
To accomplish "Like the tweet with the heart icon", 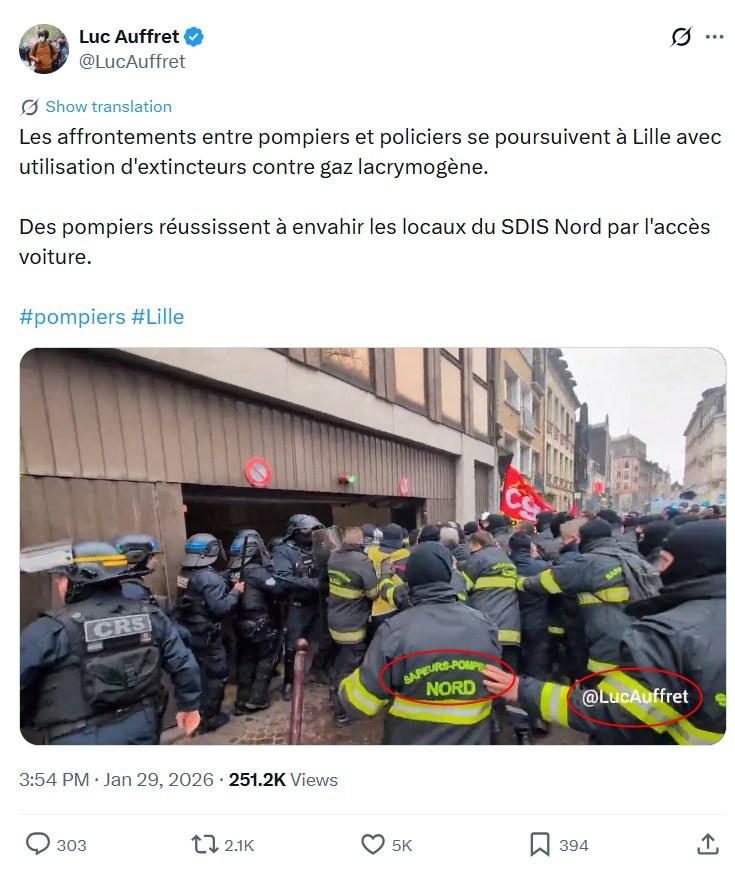I will click(373, 844).
